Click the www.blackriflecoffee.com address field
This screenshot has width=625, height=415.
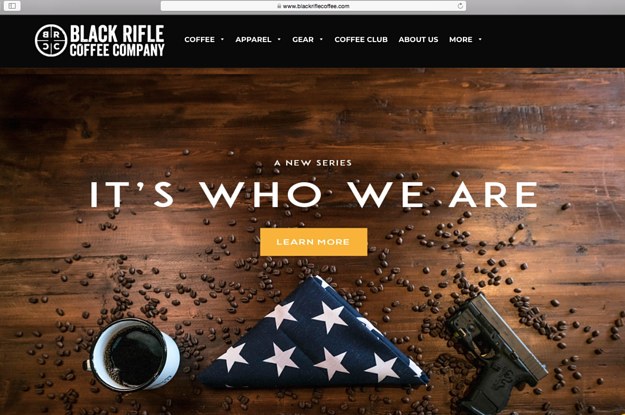pyautogui.click(x=313, y=6)
